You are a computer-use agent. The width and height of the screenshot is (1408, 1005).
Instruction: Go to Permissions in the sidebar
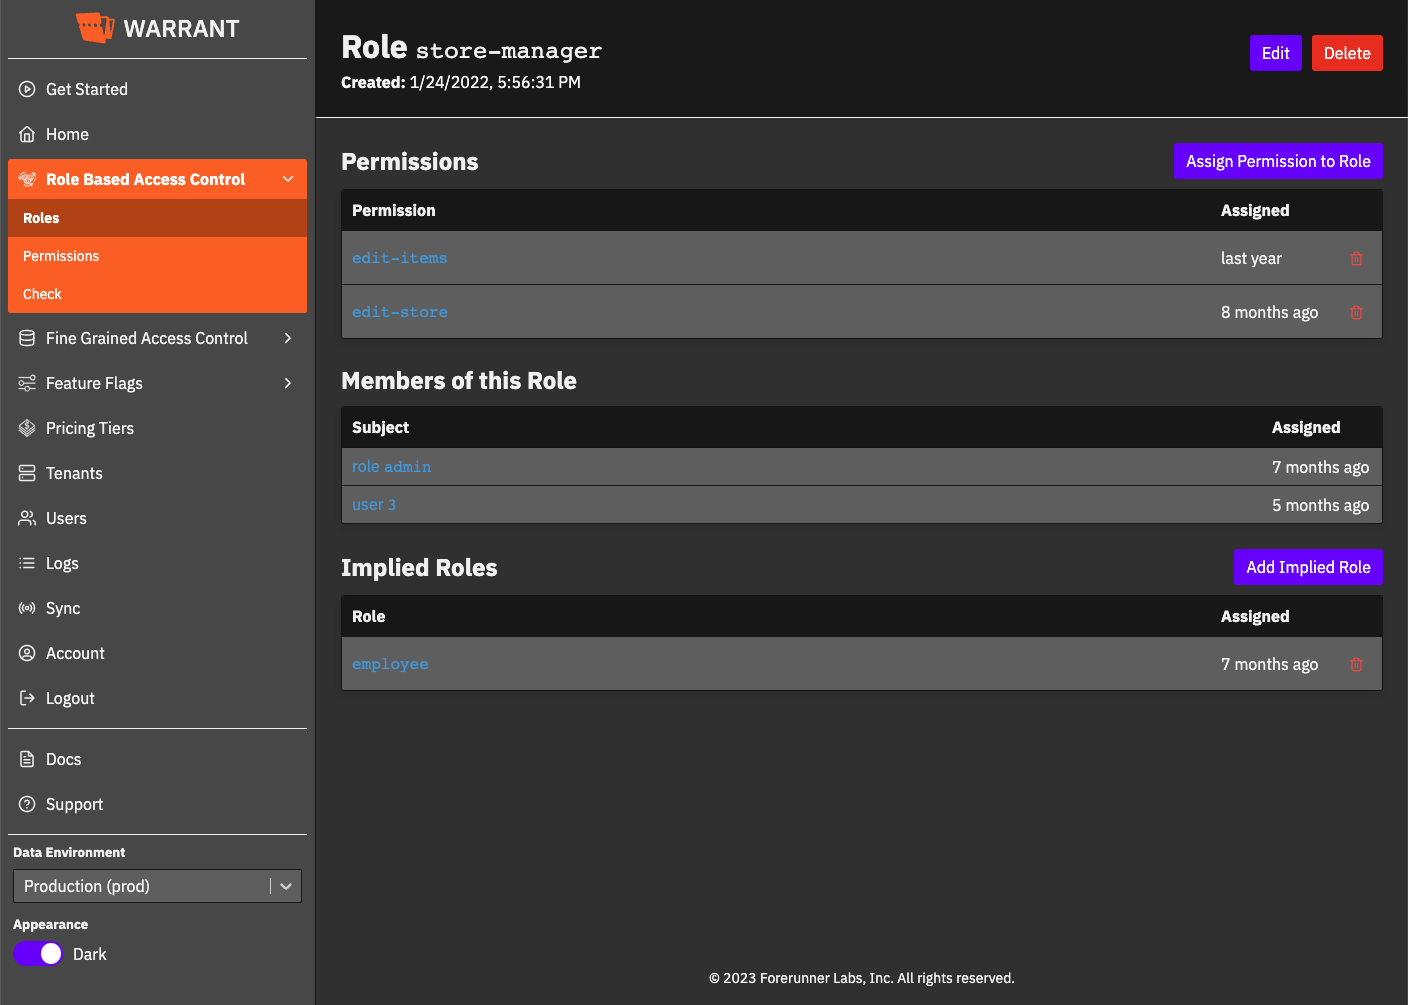pos(61,257)
